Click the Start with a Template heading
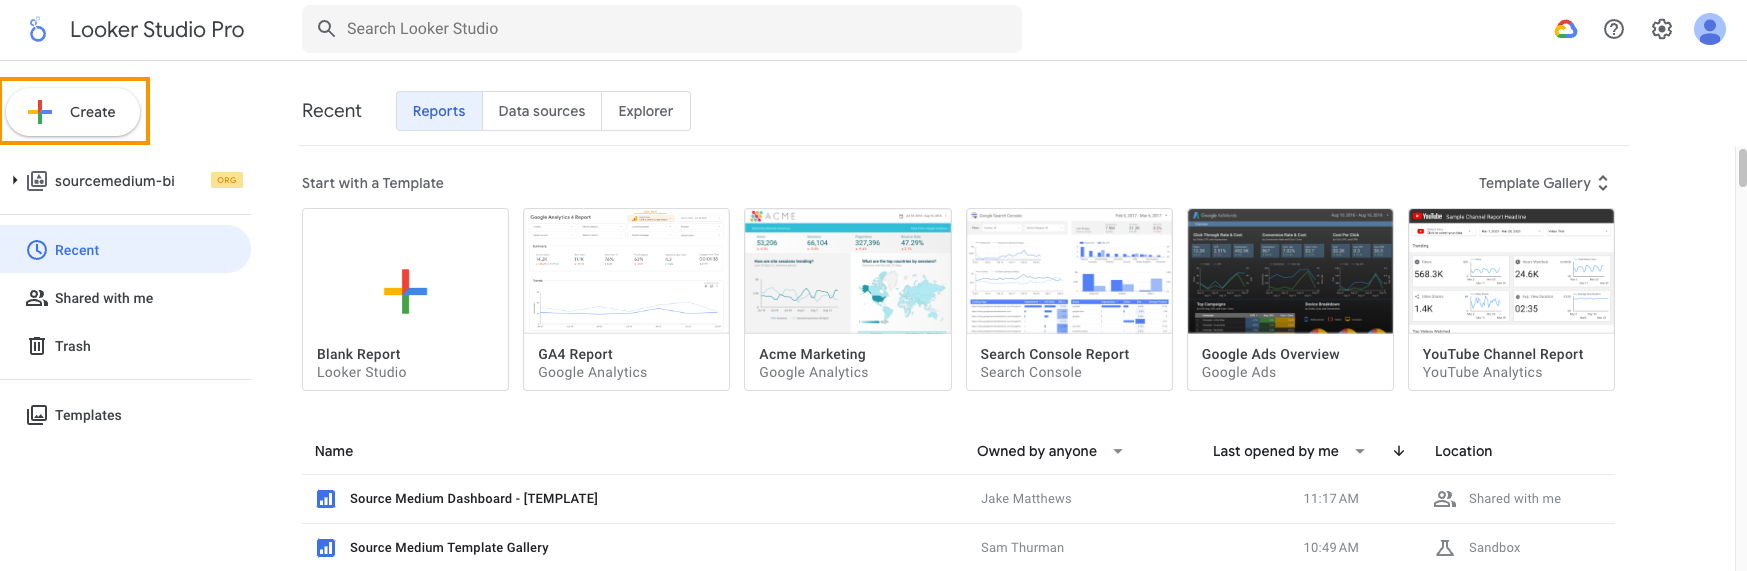 tap(373, 183)
